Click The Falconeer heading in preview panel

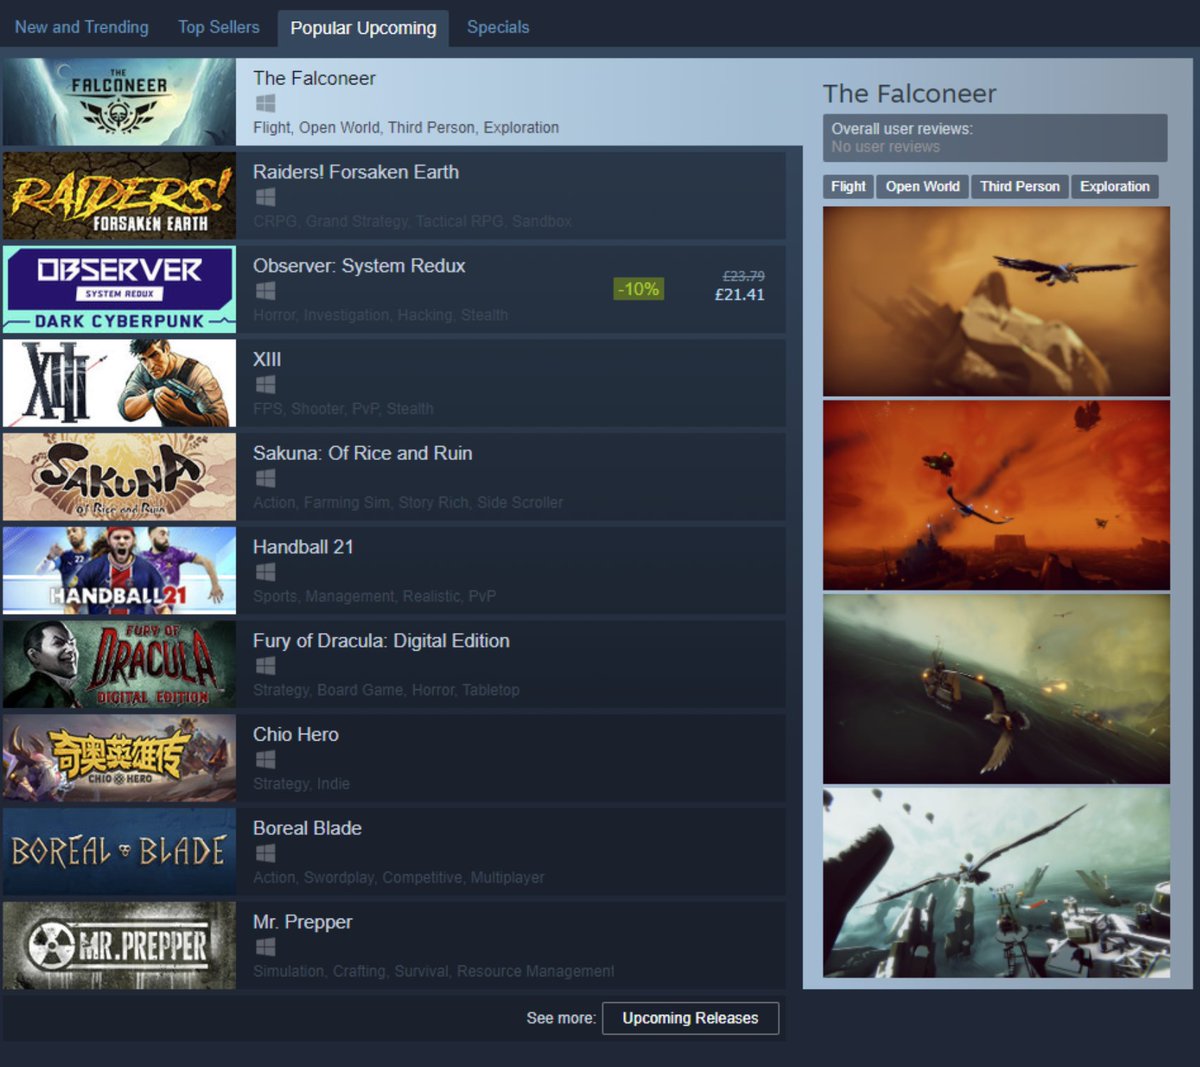(909, 94)
